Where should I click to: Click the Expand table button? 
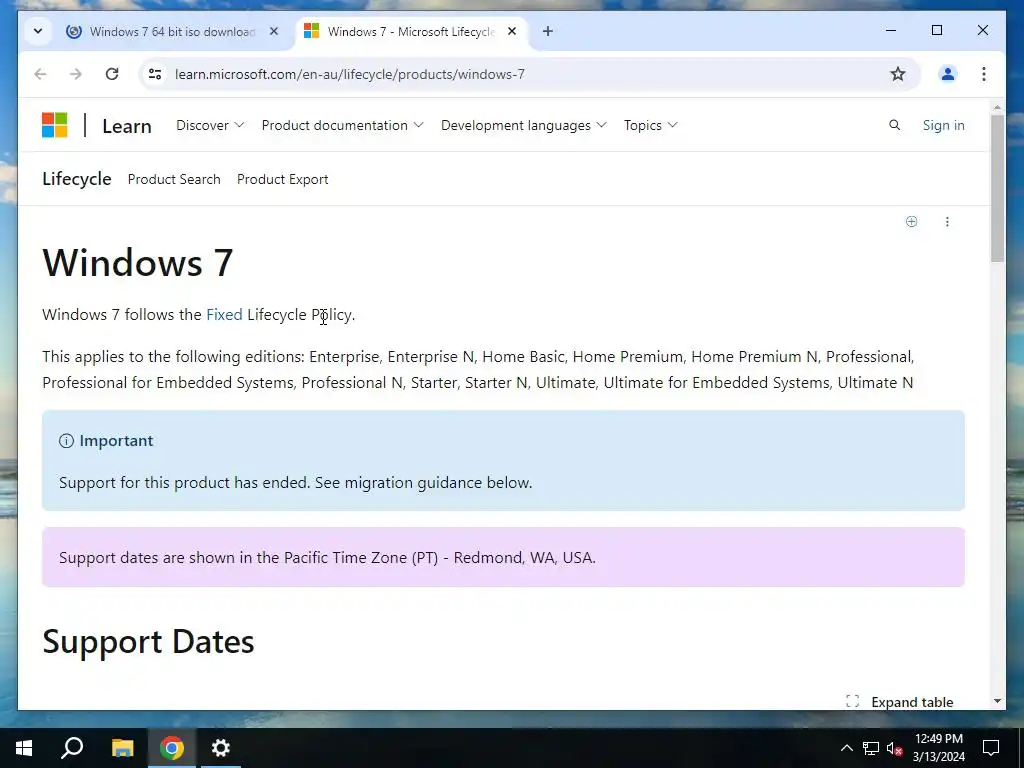(900, 701)
